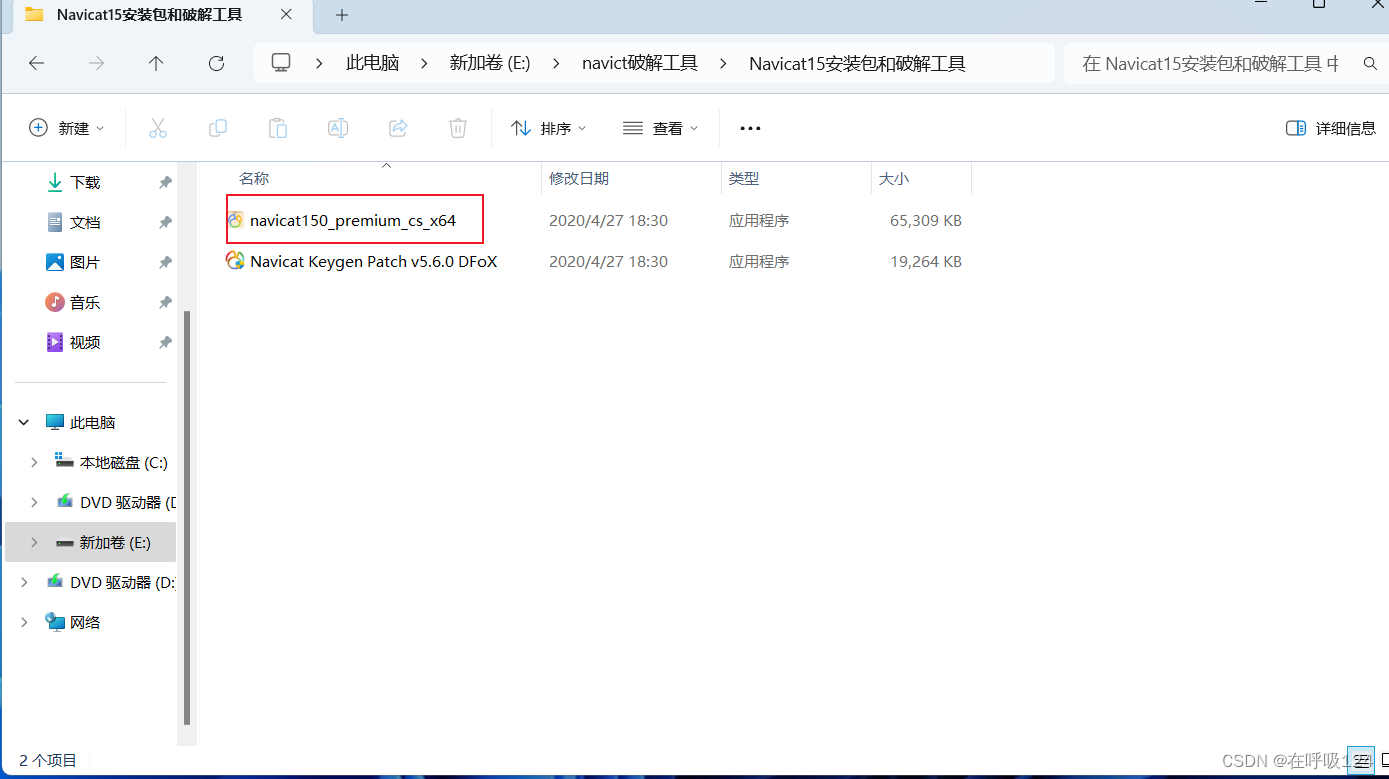
Task: Go up one folder level
Action: (x=156, y=63)
